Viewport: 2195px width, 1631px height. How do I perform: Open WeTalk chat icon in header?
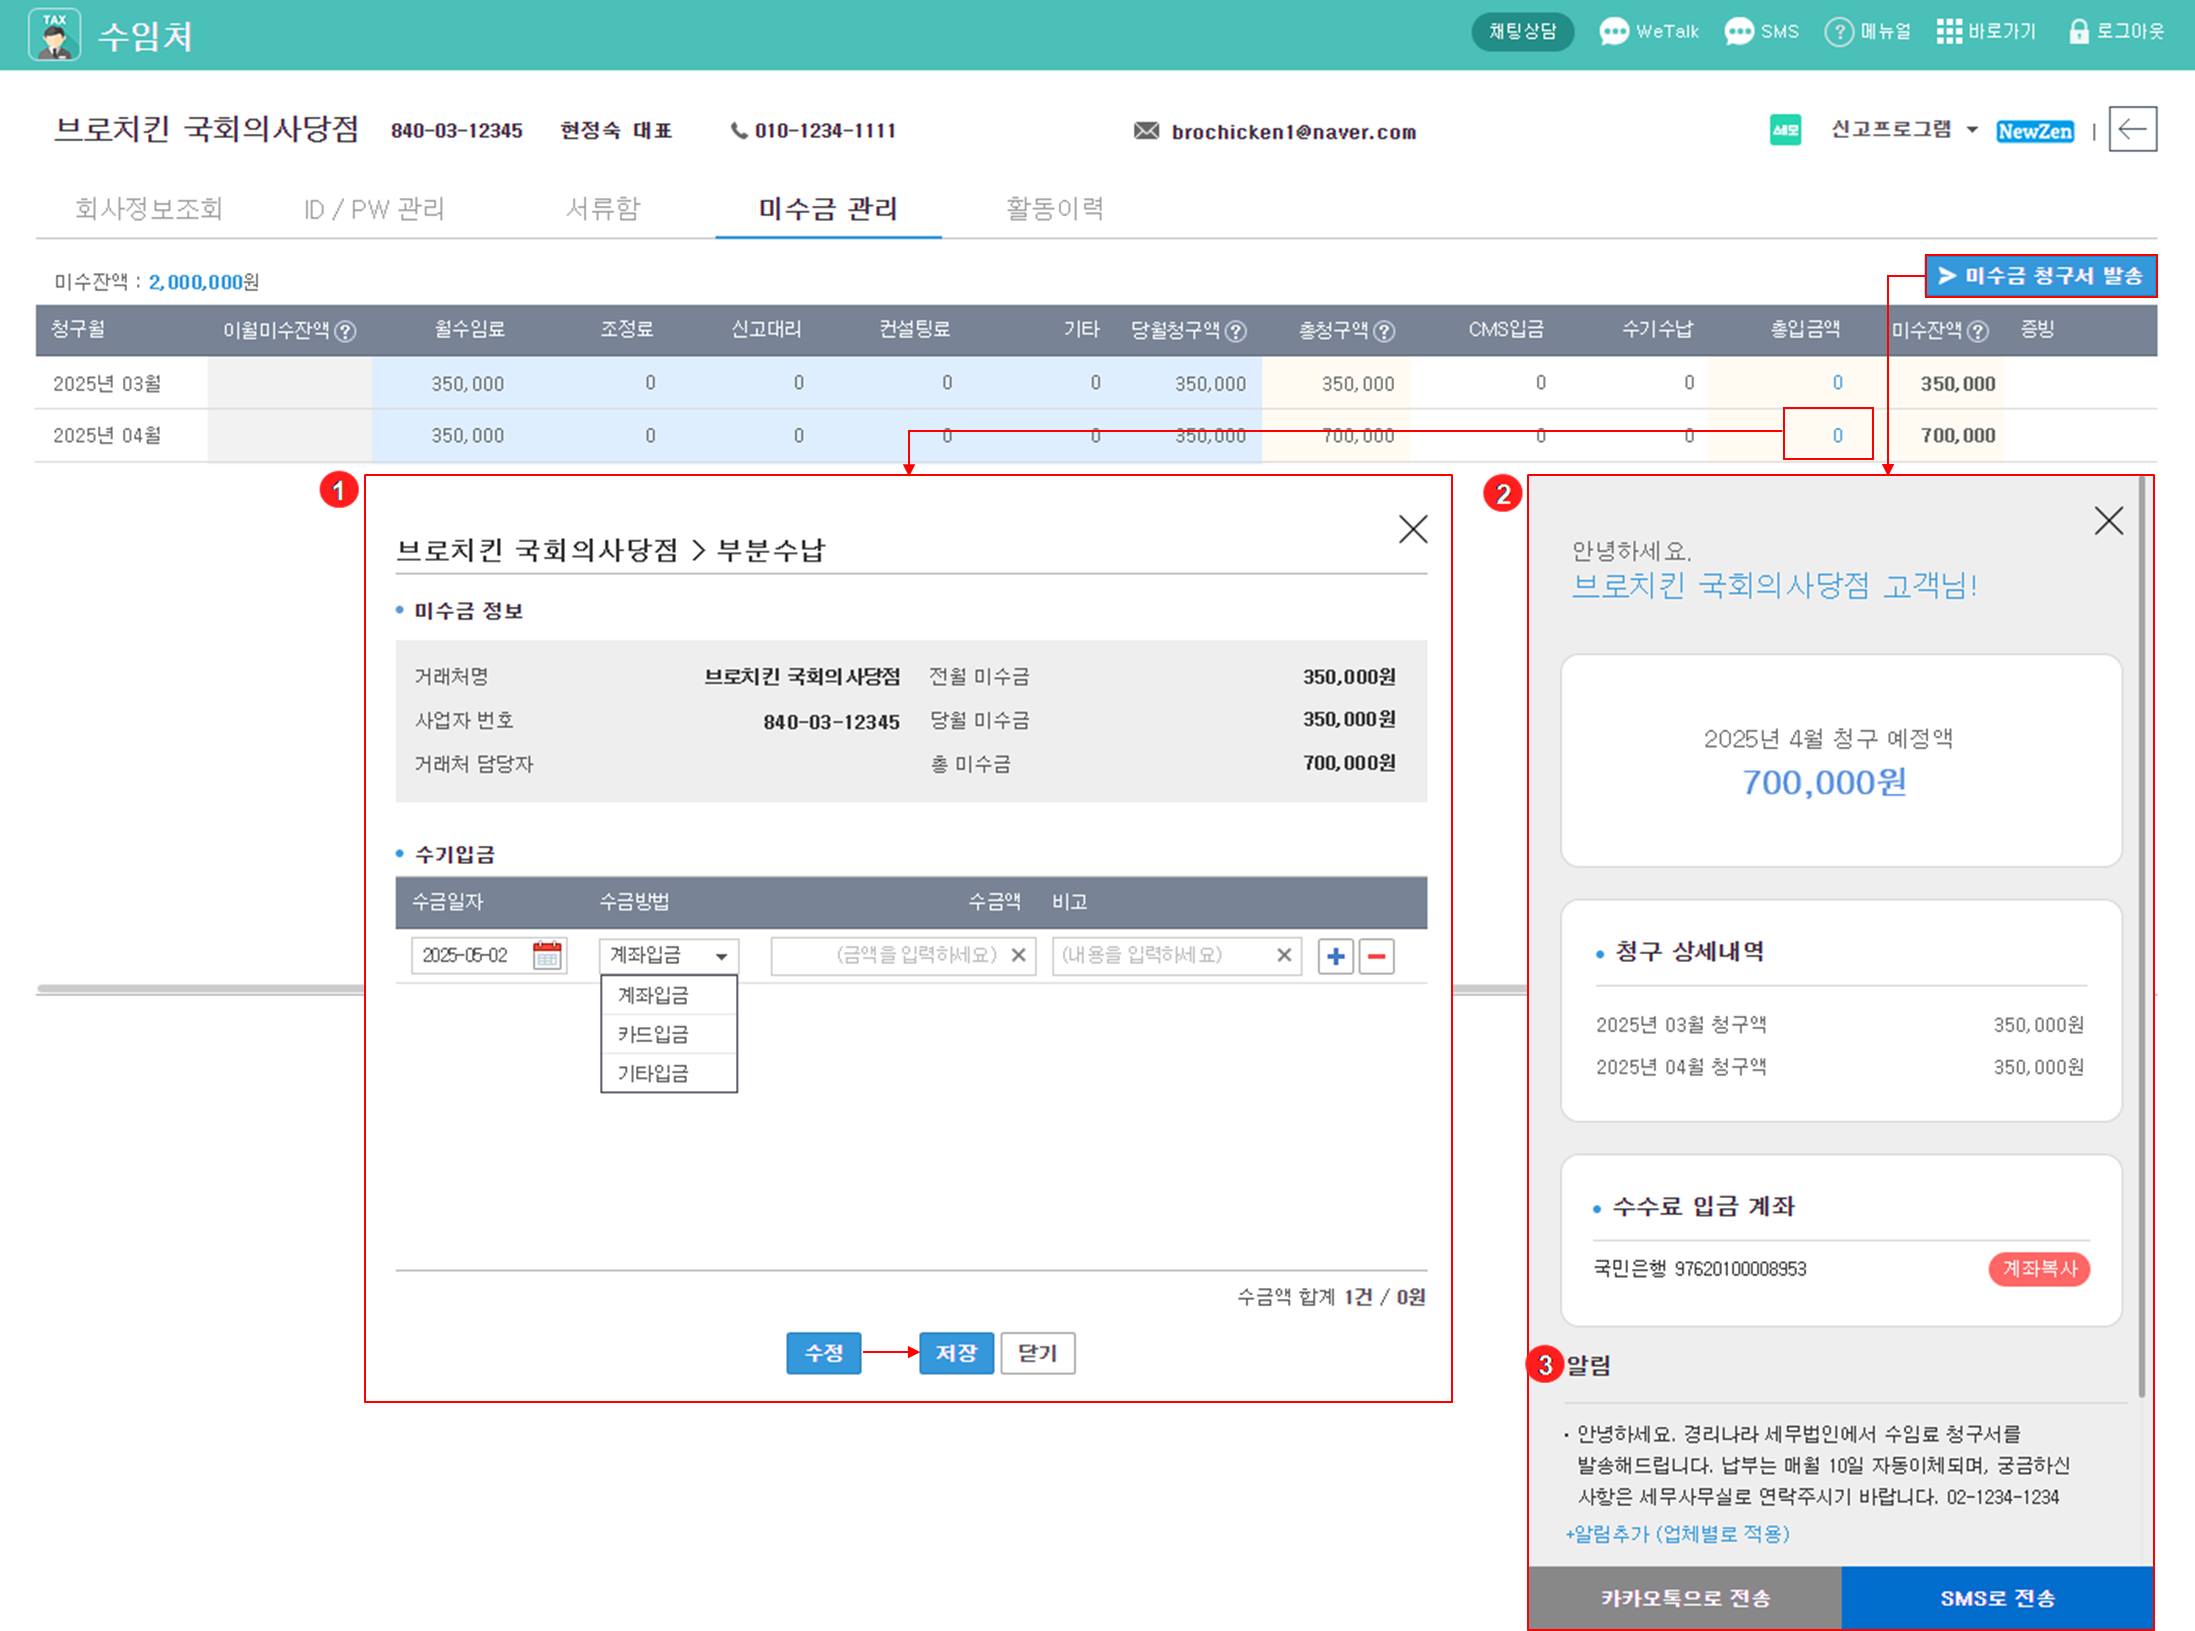[x=1613, y=32]
